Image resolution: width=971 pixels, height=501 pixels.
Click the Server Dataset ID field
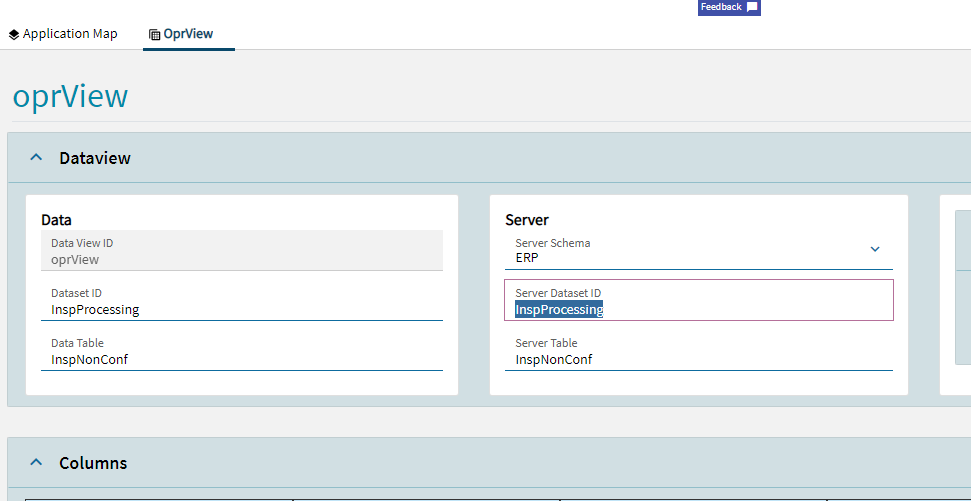pyautogui.click(x=699, y=300)
